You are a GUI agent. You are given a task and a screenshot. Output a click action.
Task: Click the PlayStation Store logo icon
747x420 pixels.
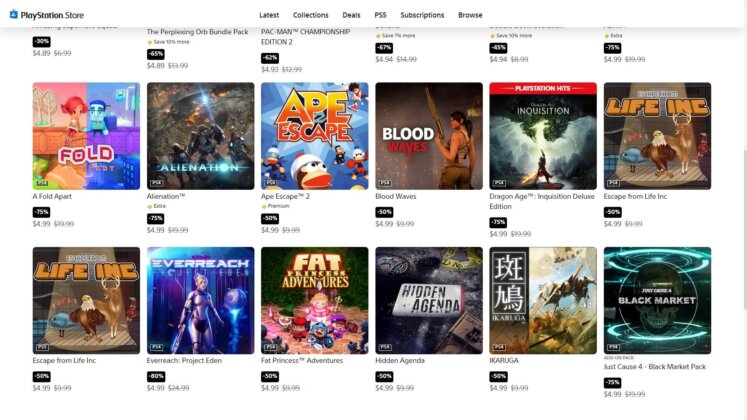pos(14,14)
